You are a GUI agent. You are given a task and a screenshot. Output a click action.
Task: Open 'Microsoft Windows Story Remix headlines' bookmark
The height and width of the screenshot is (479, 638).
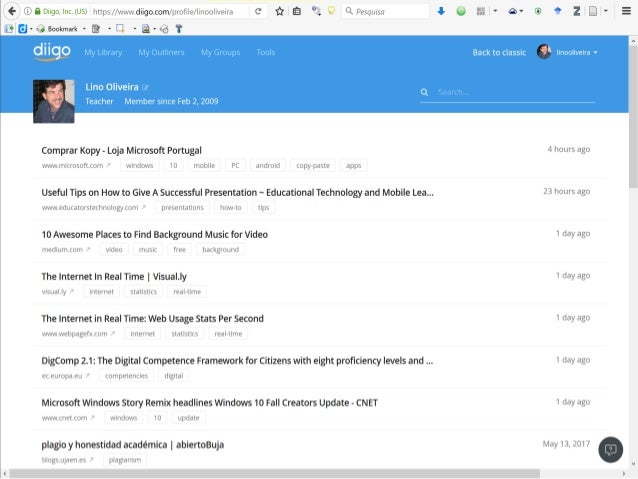pos(210,403)
